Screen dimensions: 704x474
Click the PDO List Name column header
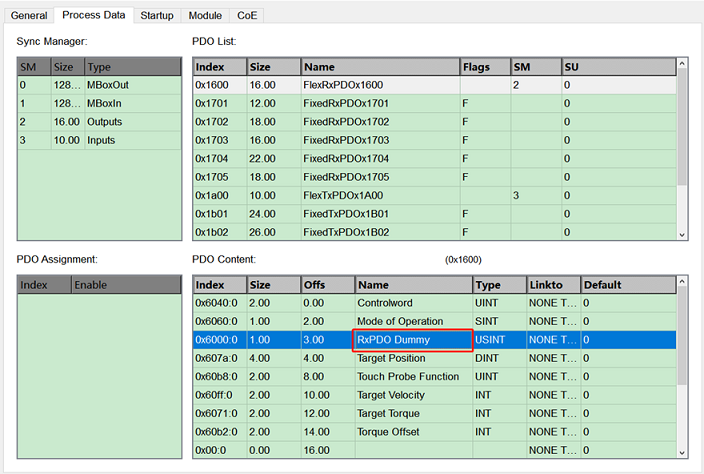pyautogui.click(x=380, y=67)
